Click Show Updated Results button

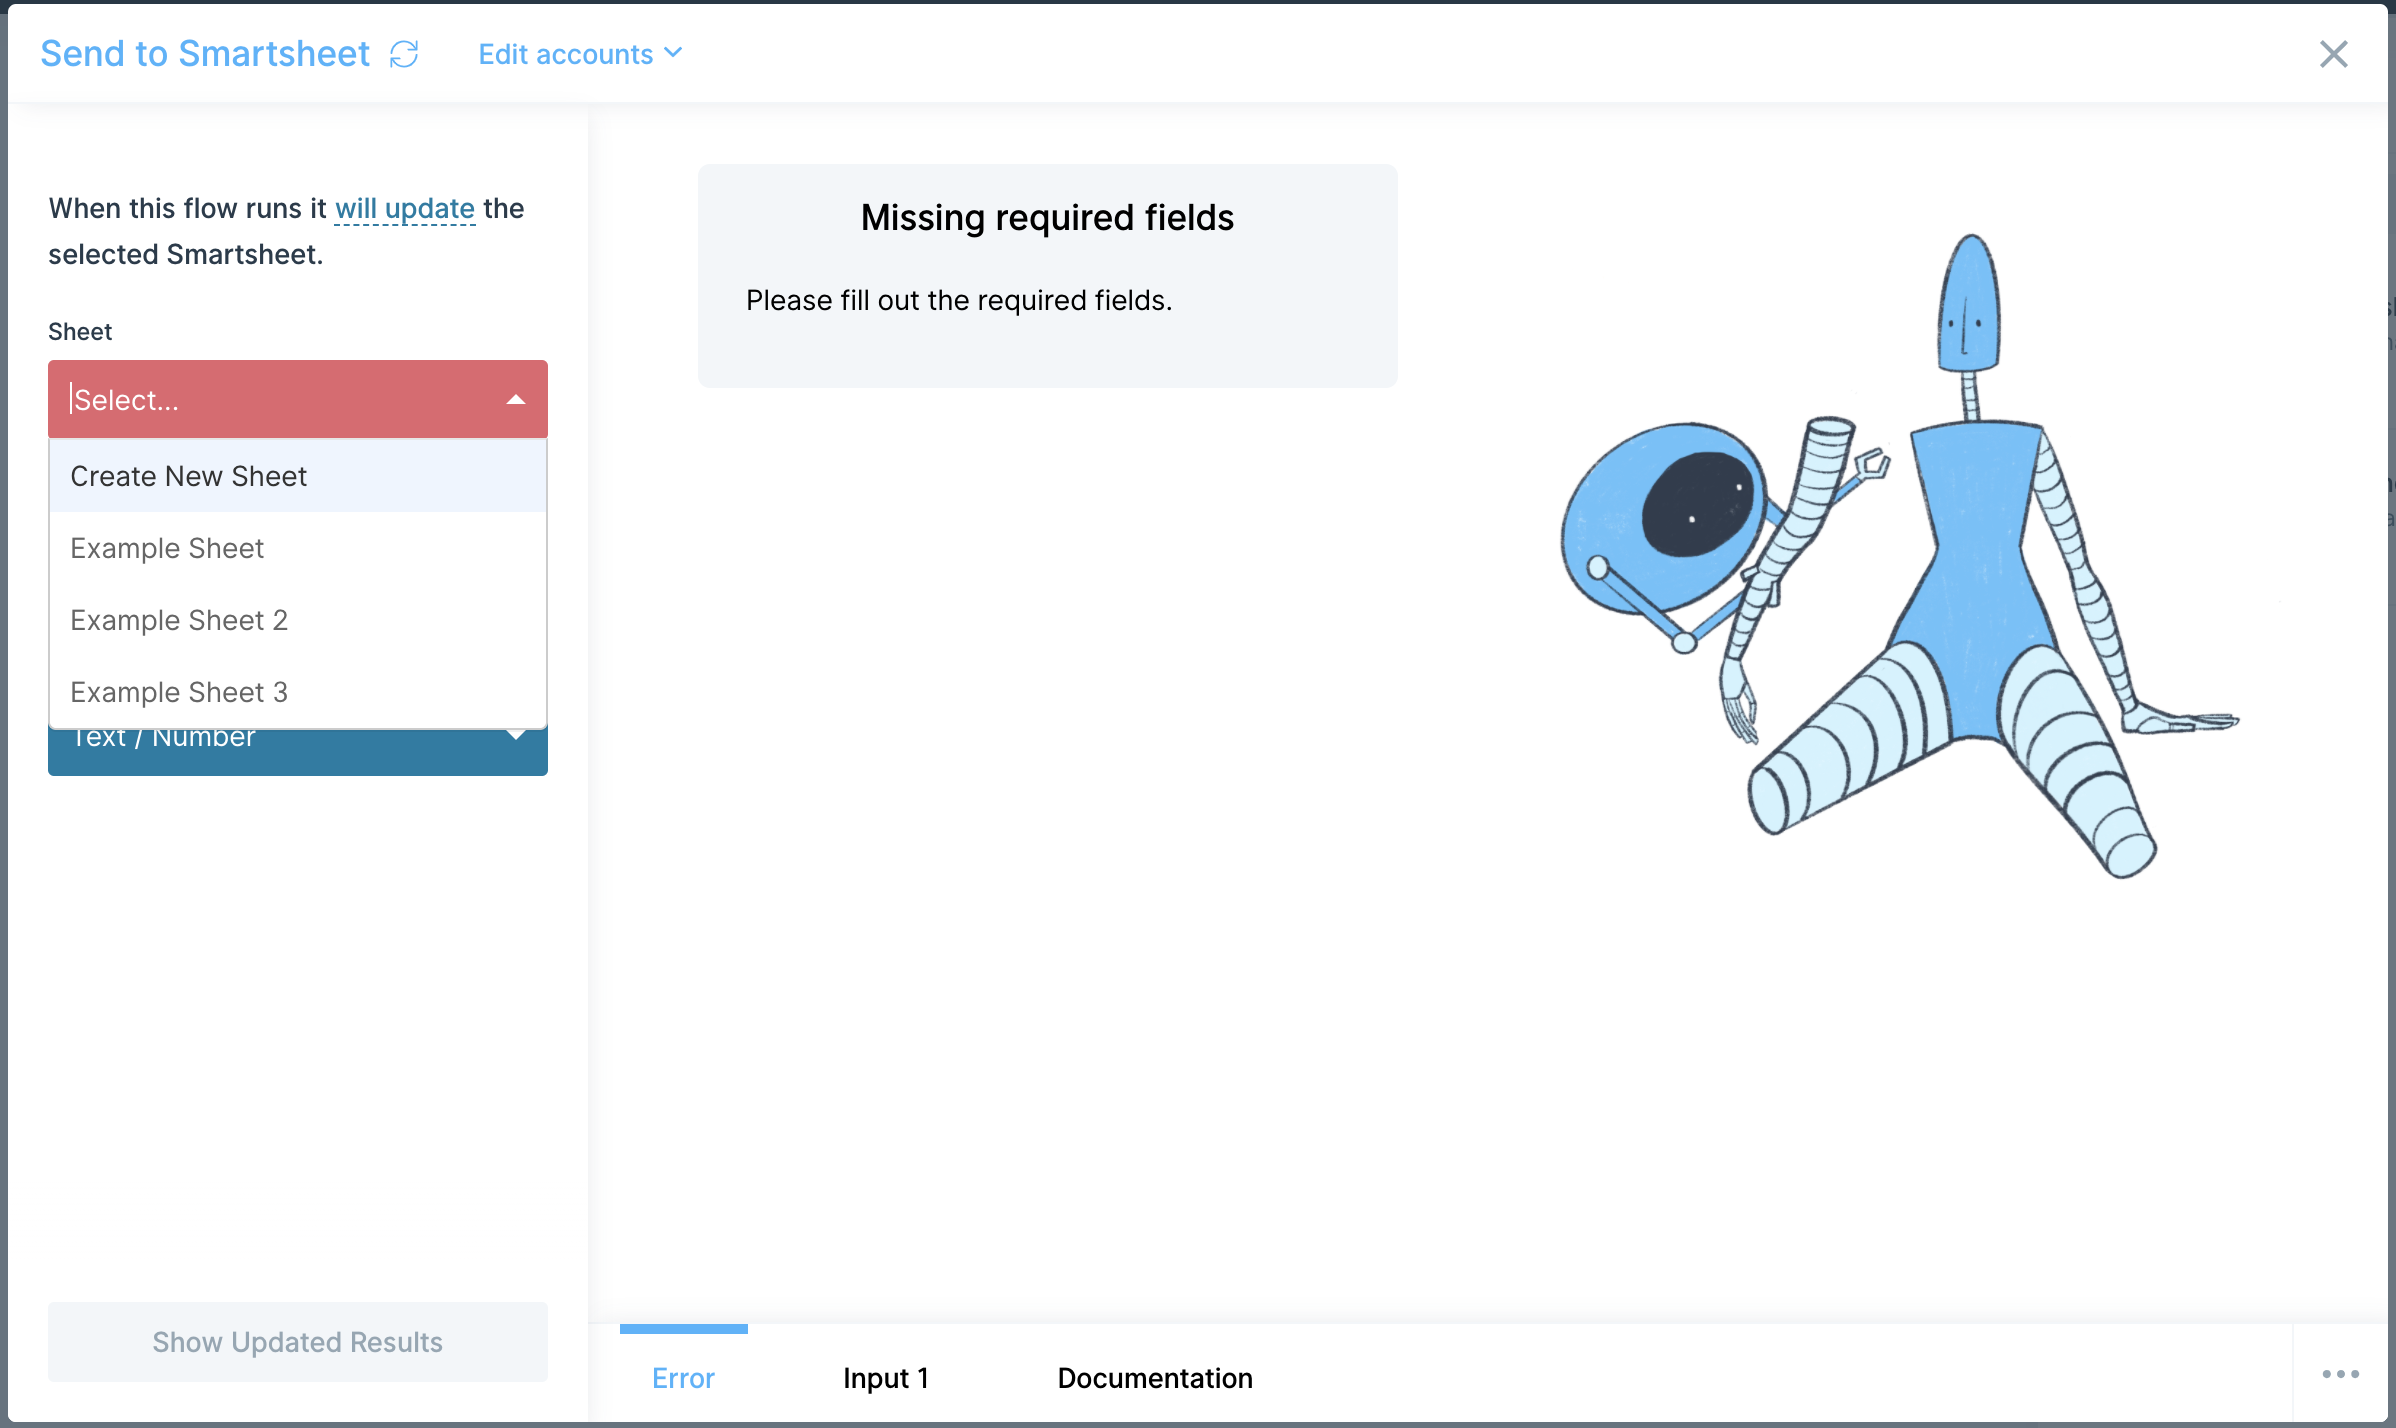(x=298, y=1342)
